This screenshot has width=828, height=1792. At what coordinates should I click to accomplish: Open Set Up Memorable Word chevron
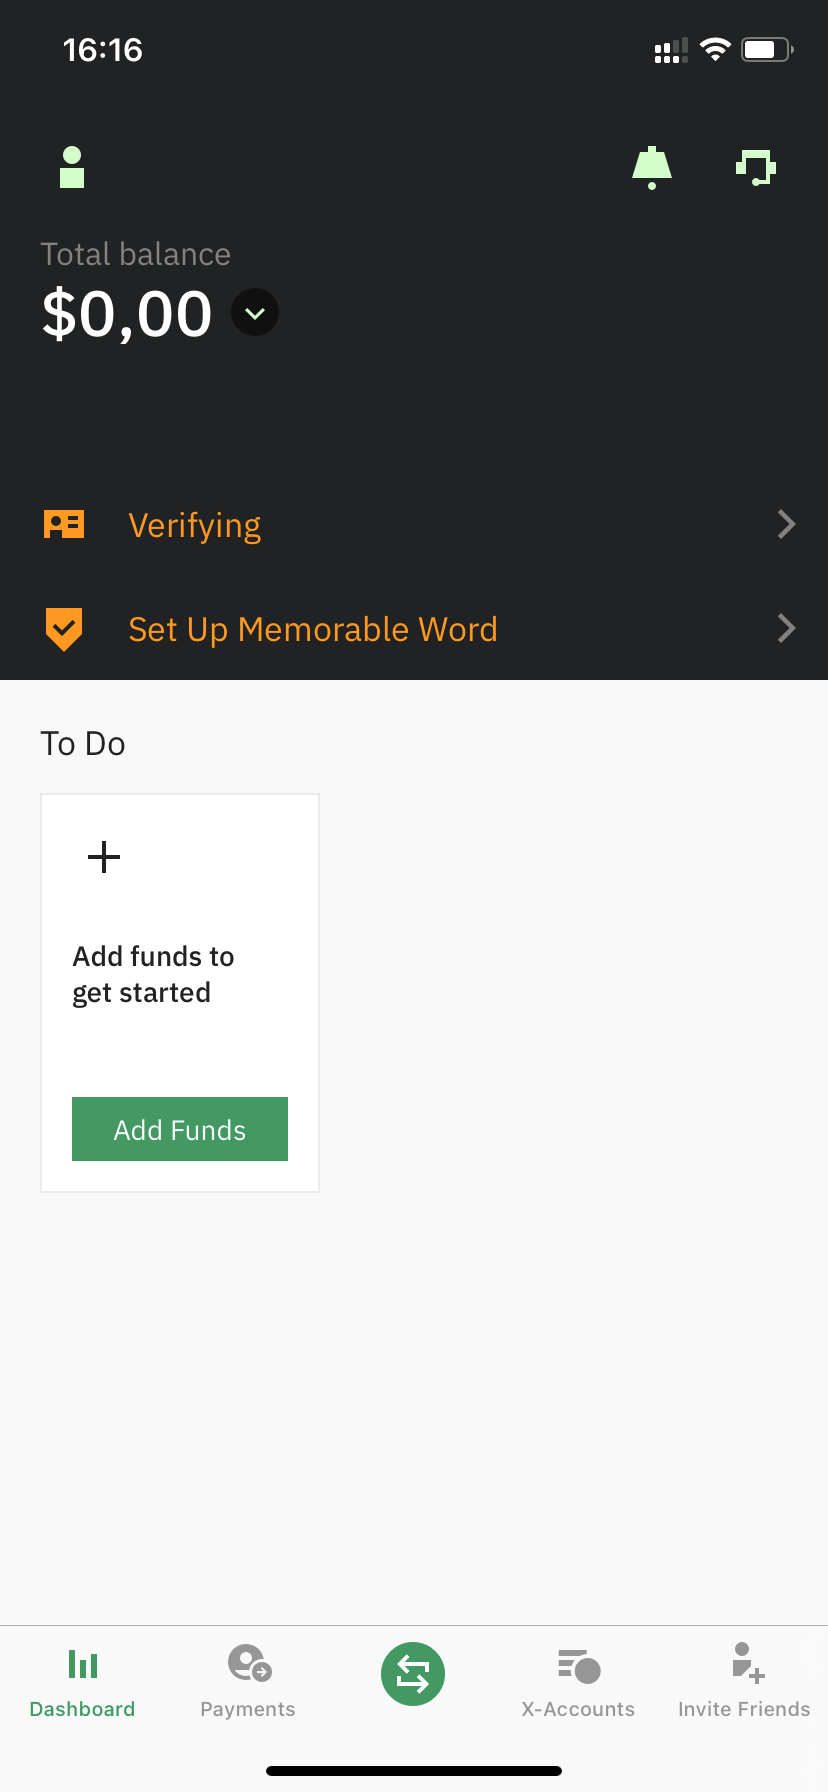click(x=787, y=628)
